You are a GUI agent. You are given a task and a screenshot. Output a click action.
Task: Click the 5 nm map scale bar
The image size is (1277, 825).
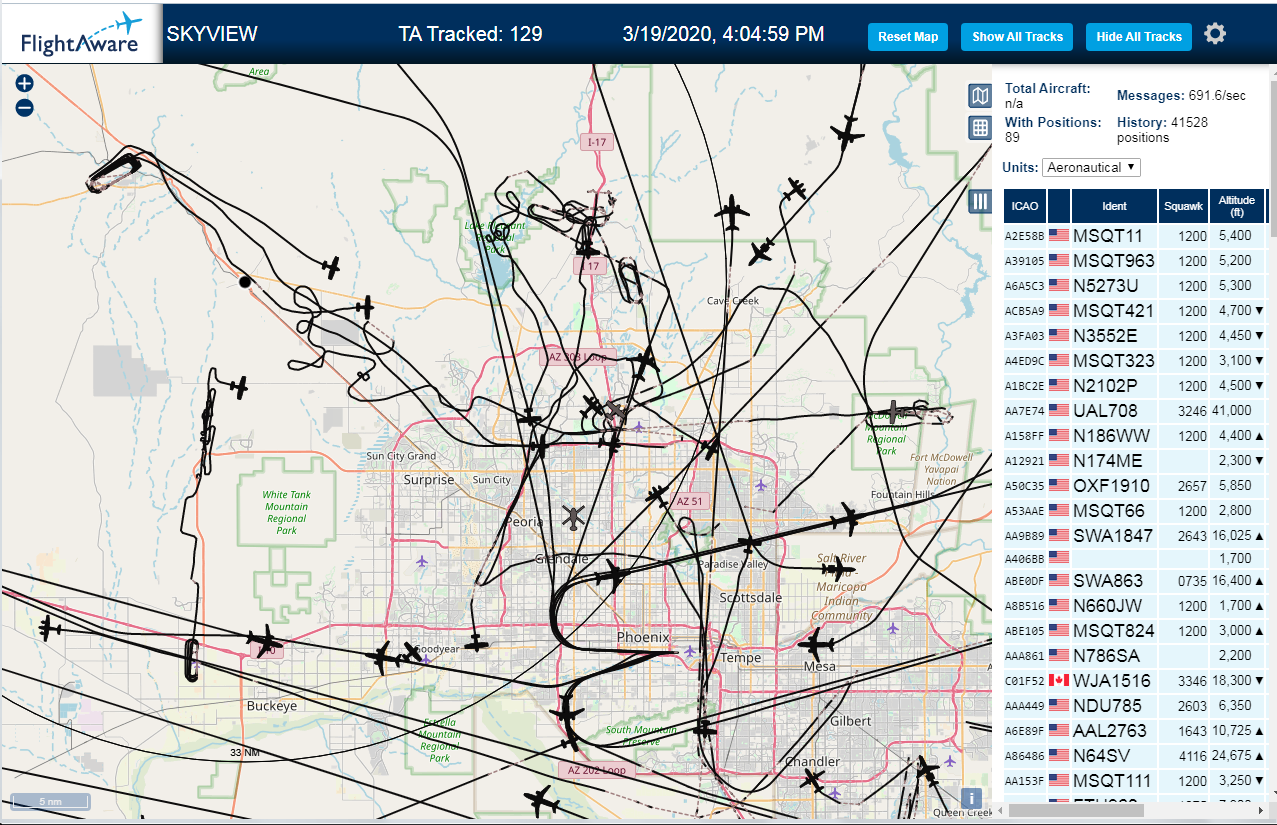(x=50, y=801)
